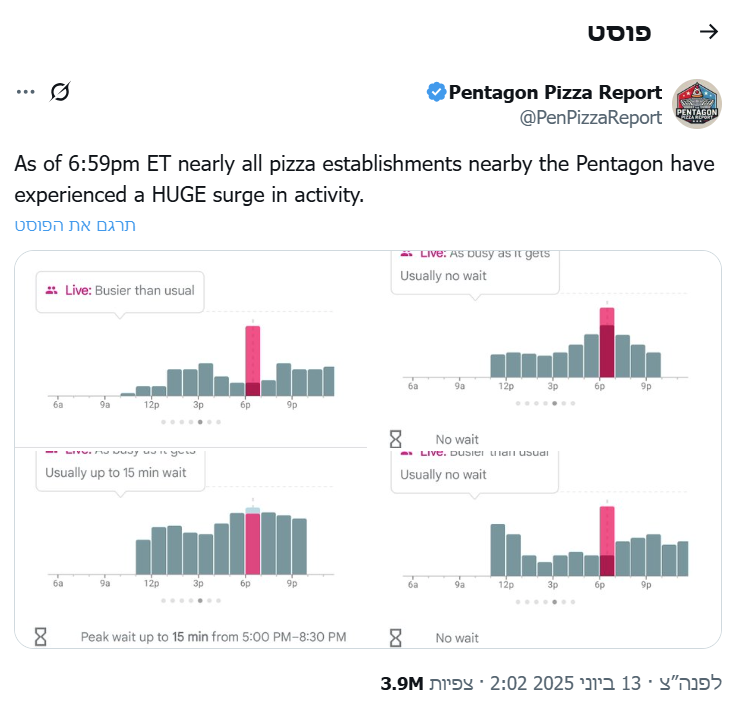Image resolution: width=741 pixels, height=703 pixels.
Task: Click the hourglass icon in top-right chart
Action: 396,439
